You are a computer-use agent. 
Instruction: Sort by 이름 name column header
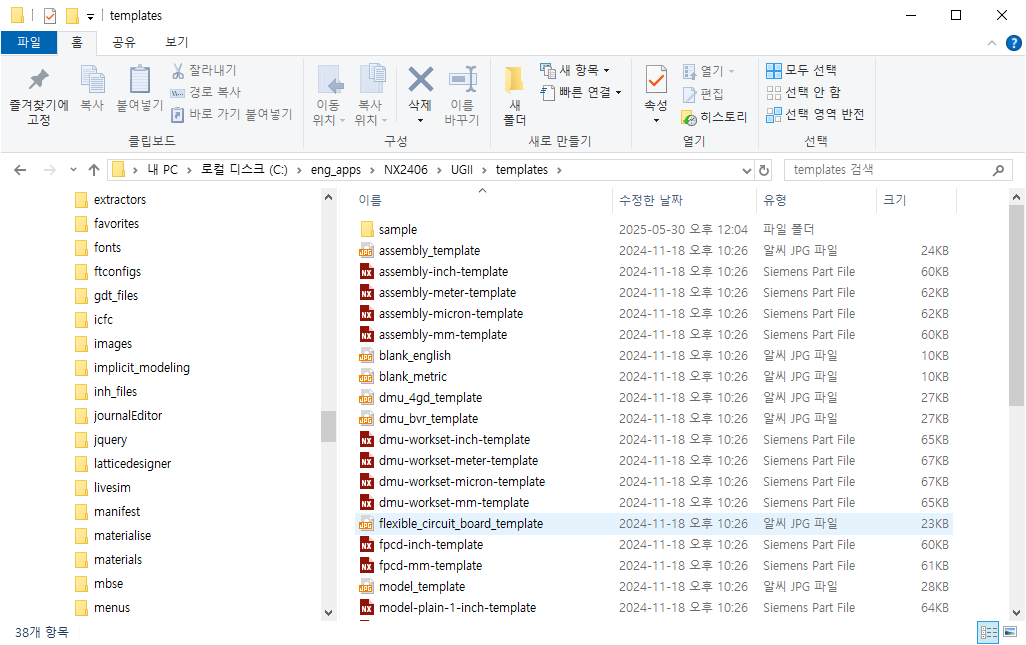370,200
